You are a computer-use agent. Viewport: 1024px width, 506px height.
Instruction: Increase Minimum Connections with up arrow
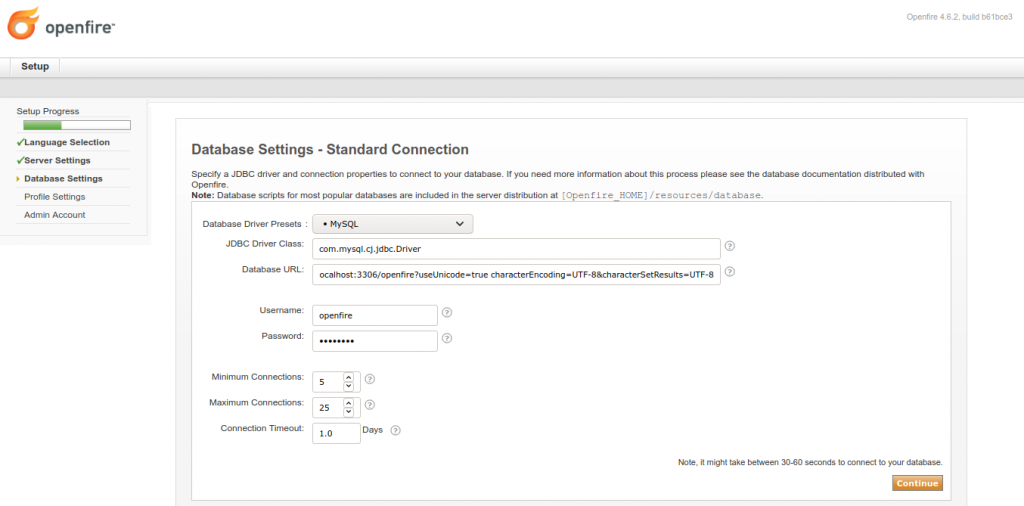click(x=348, y=377)
